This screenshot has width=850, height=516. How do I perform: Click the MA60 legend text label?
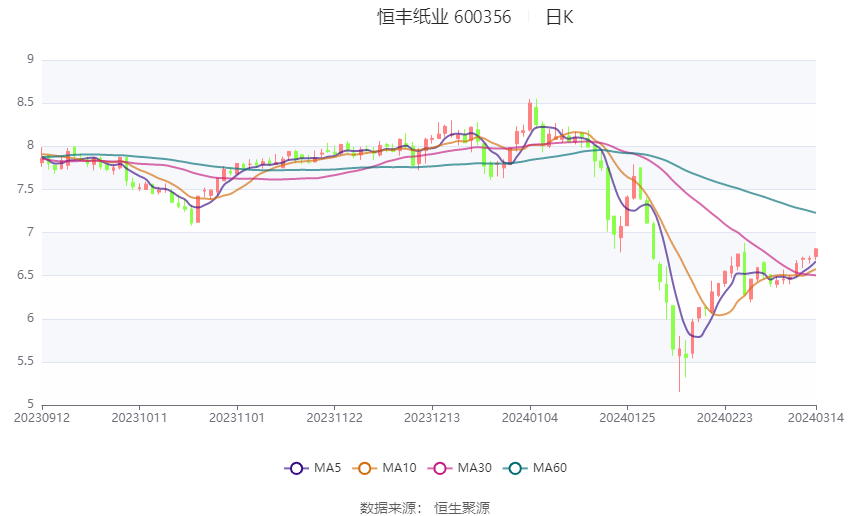tap(550, 468)
